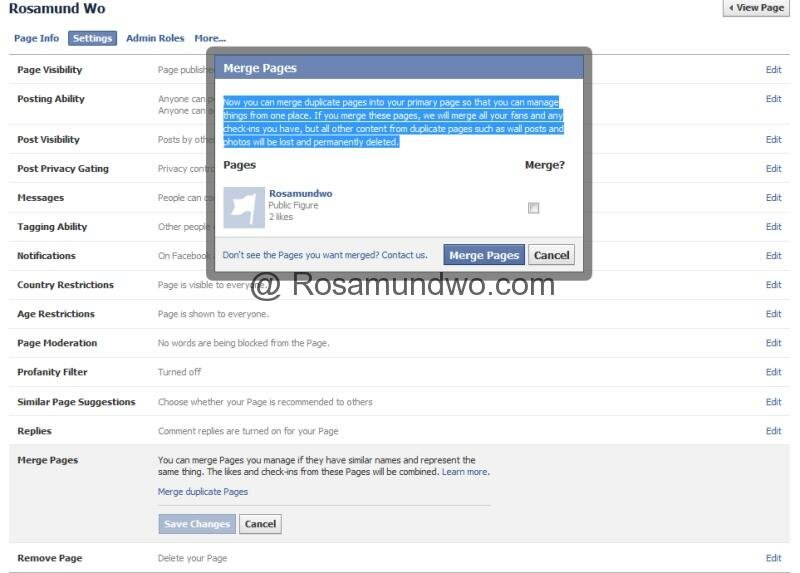Cancel the Merge Pages dialog
800x573 pixels.
[551, 255]
